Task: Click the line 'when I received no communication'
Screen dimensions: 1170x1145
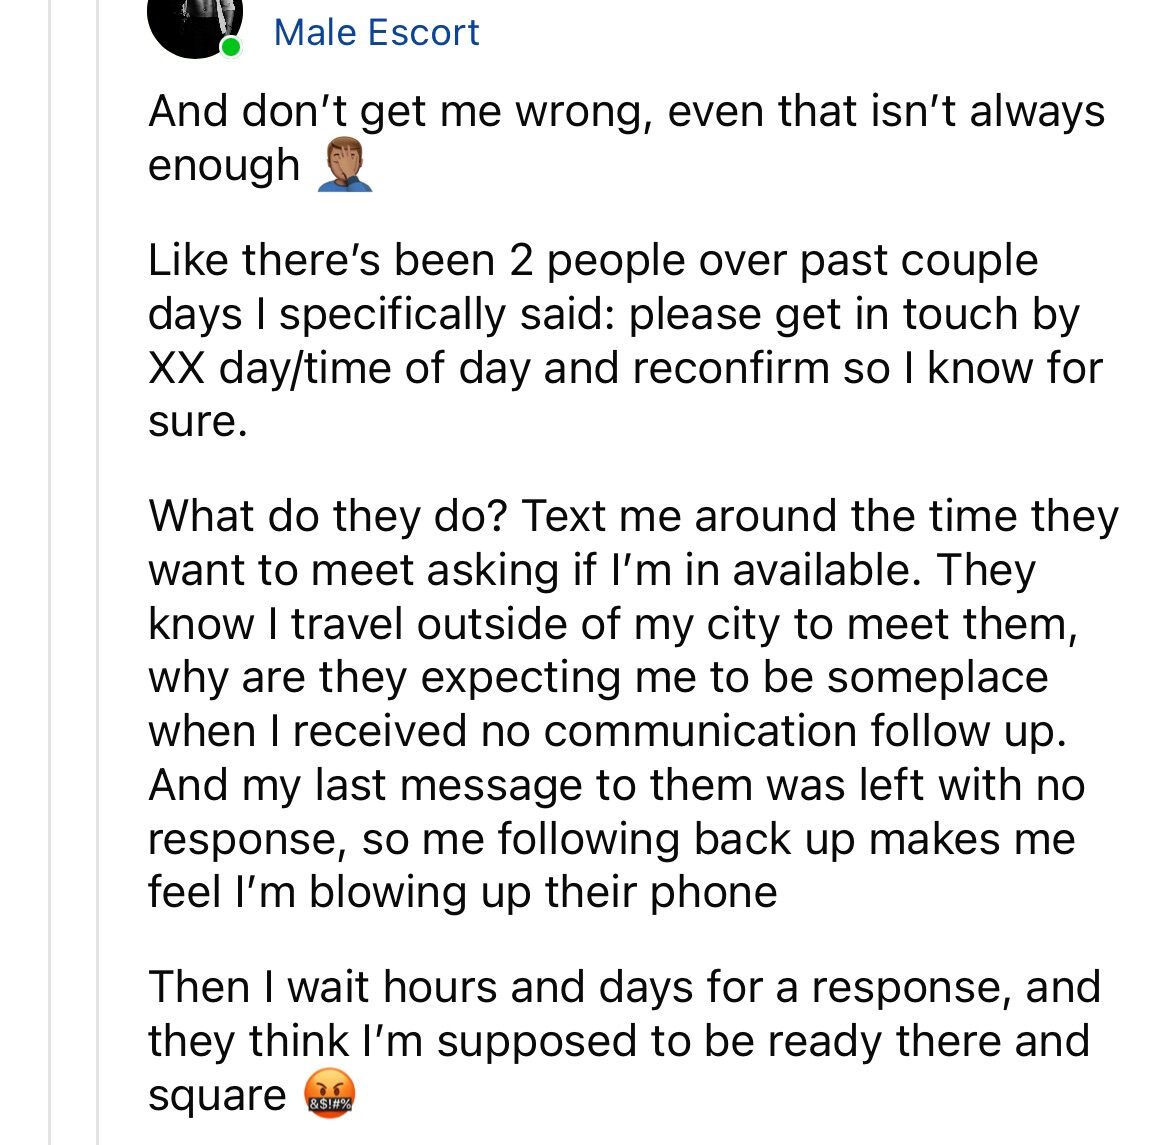Action: [x=607, y=732]
